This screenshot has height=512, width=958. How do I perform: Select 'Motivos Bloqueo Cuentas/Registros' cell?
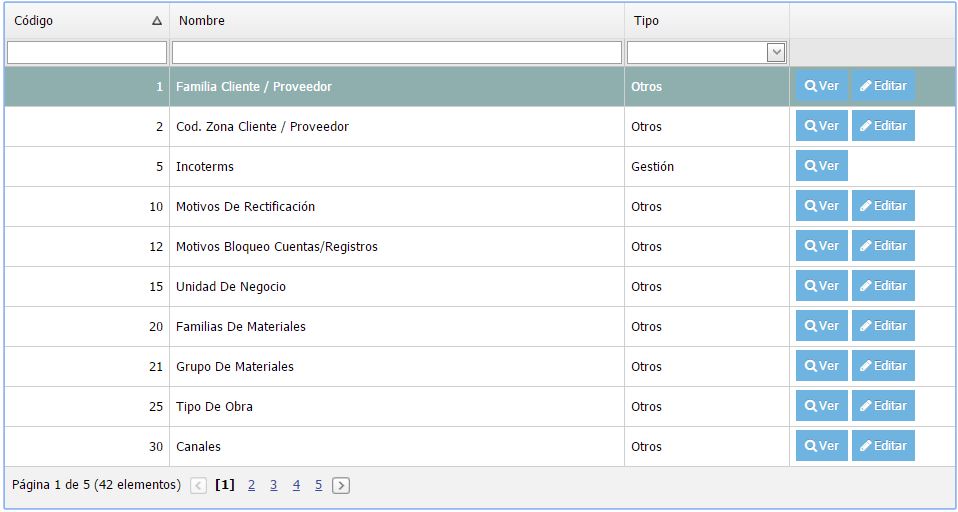point(397,247)
